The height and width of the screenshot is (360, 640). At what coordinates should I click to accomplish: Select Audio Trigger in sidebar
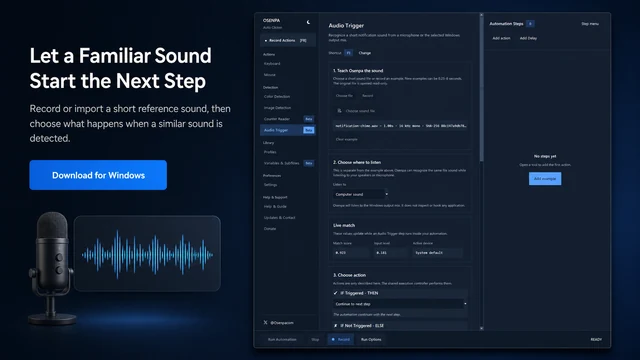point(288,130)
